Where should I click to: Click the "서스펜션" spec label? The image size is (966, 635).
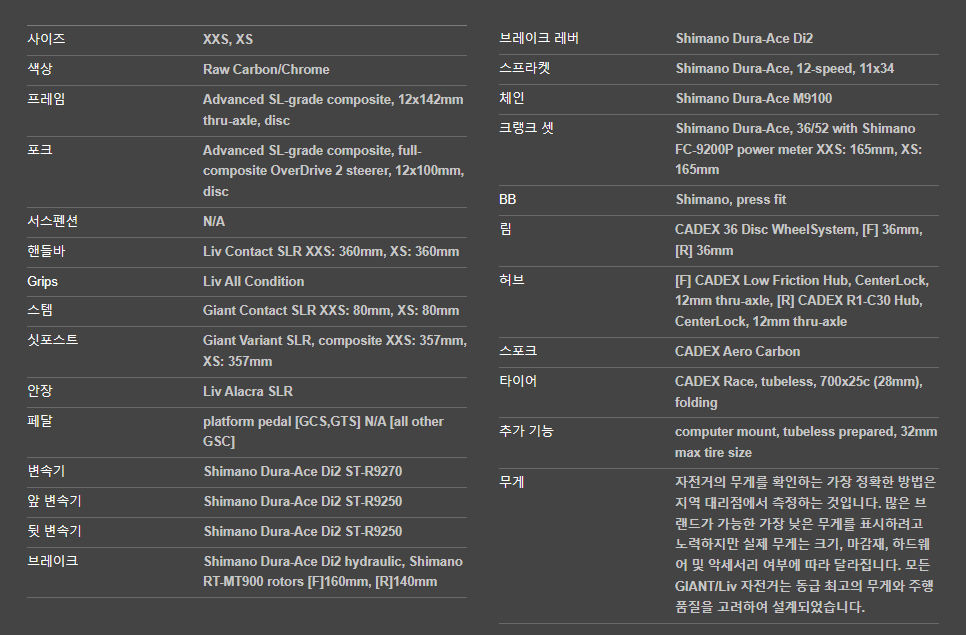point(52,221)
